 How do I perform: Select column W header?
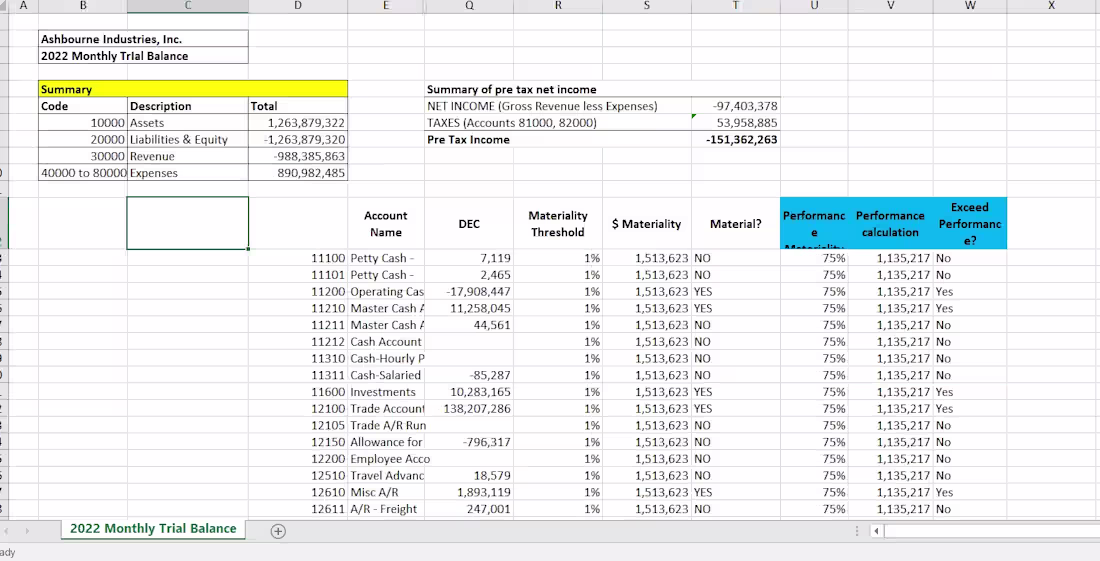coord(970,6)
